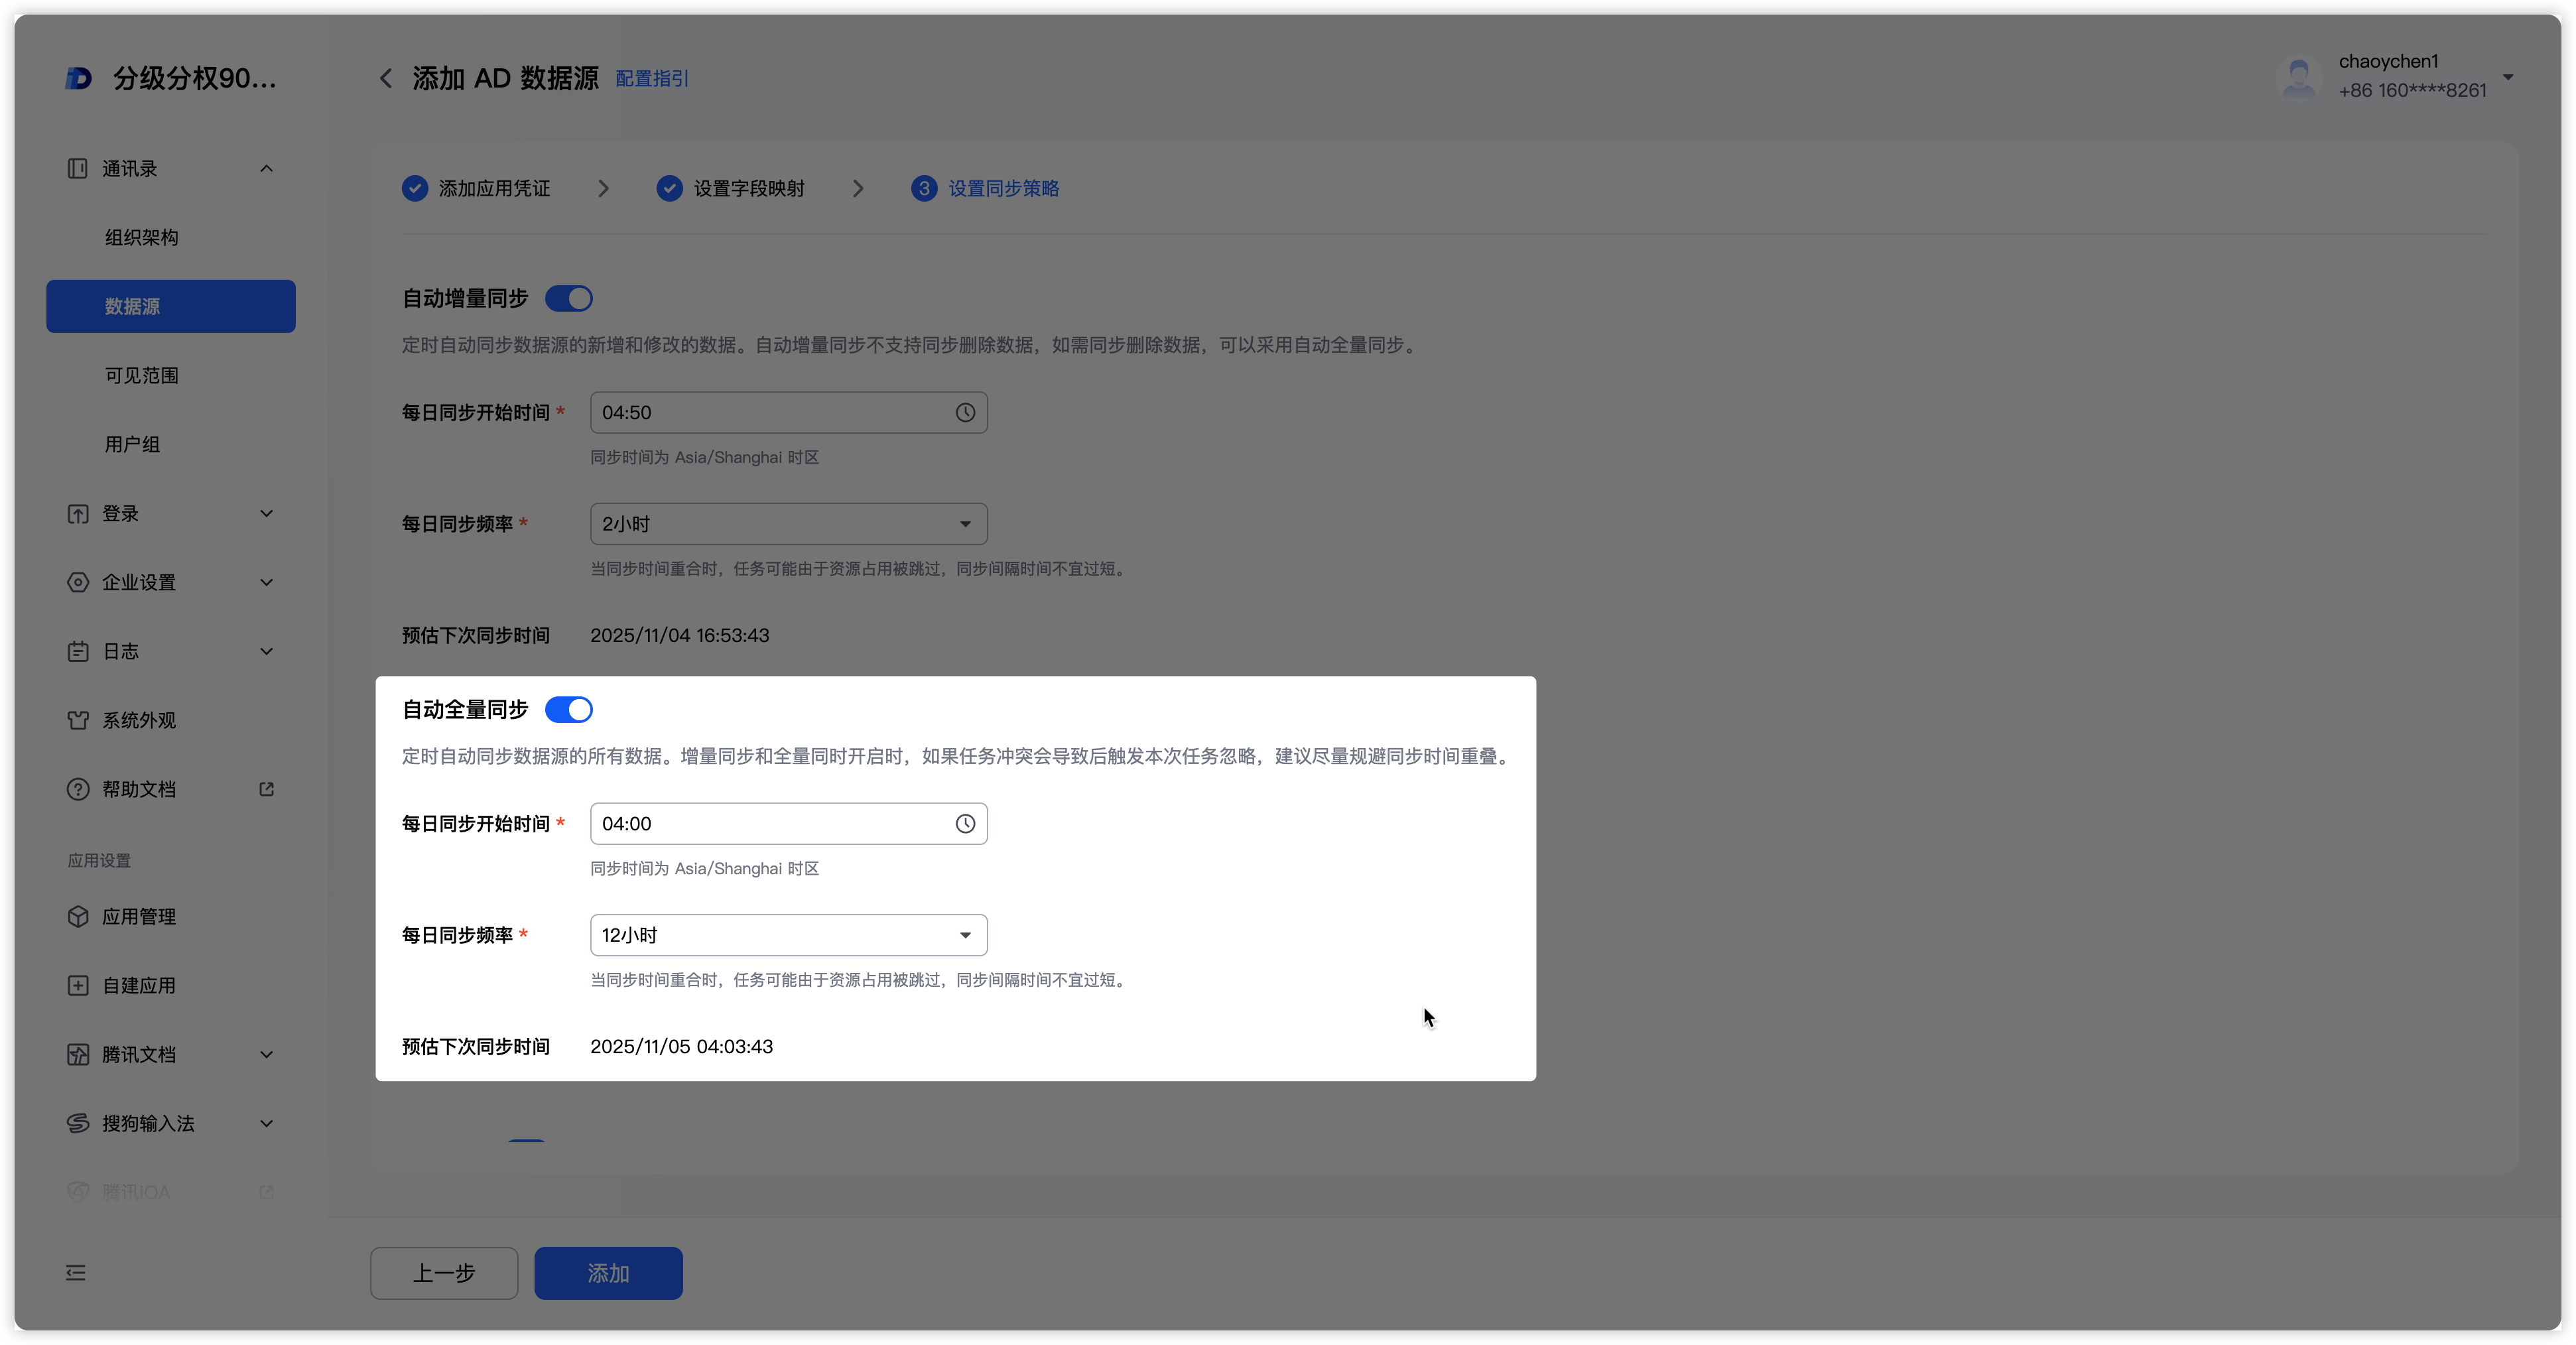The width and height of the screenshot is (2576, 1345).
Task: Click the 系统外观 shirt icon
Action: pyautogui.click(x=78, y=720)
